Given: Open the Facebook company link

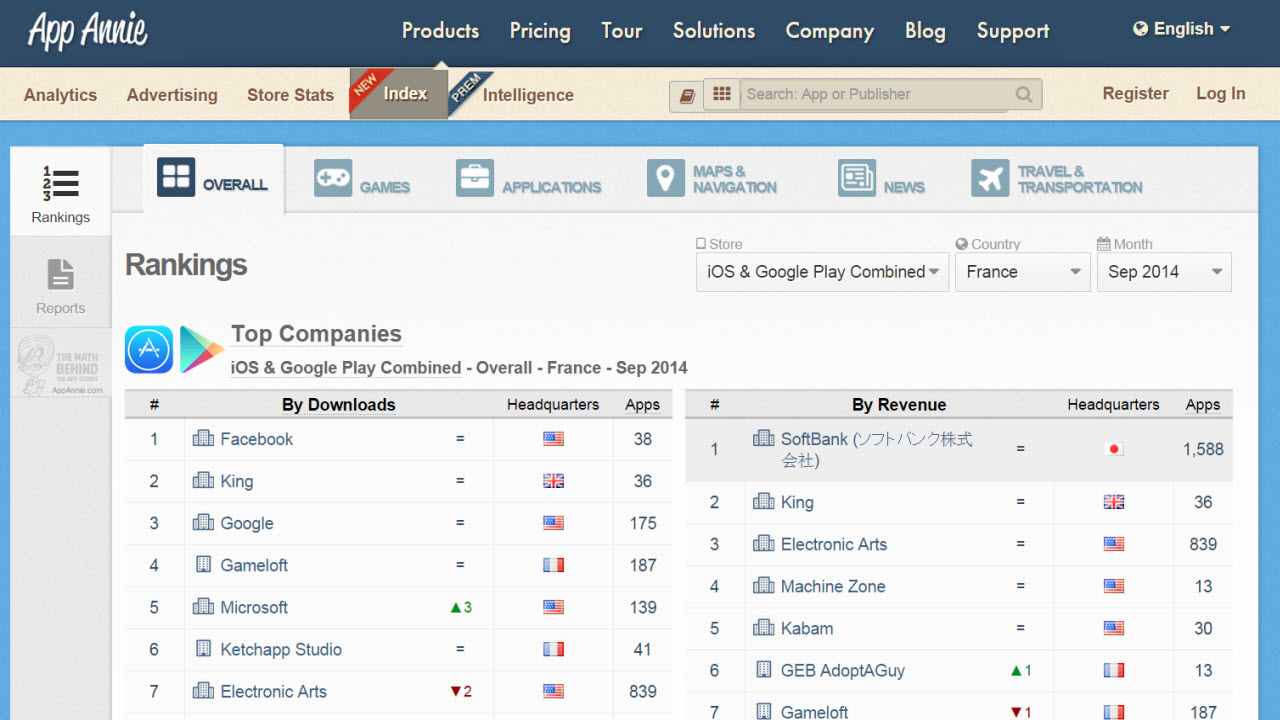Looking at the screenshot, I should point(257,439).
